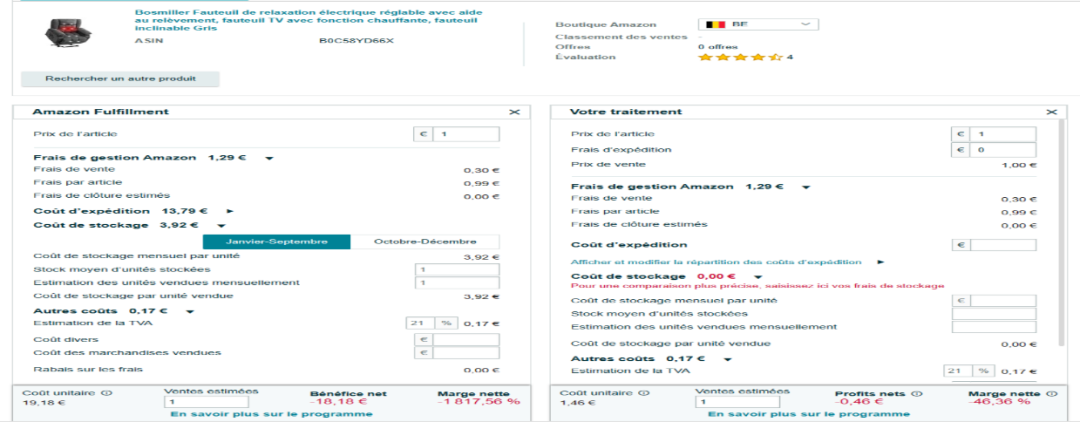Collapse Autres coûts section in Votre traitement
This screenshot has height=422, width=1080.
(x=727, y=359)
